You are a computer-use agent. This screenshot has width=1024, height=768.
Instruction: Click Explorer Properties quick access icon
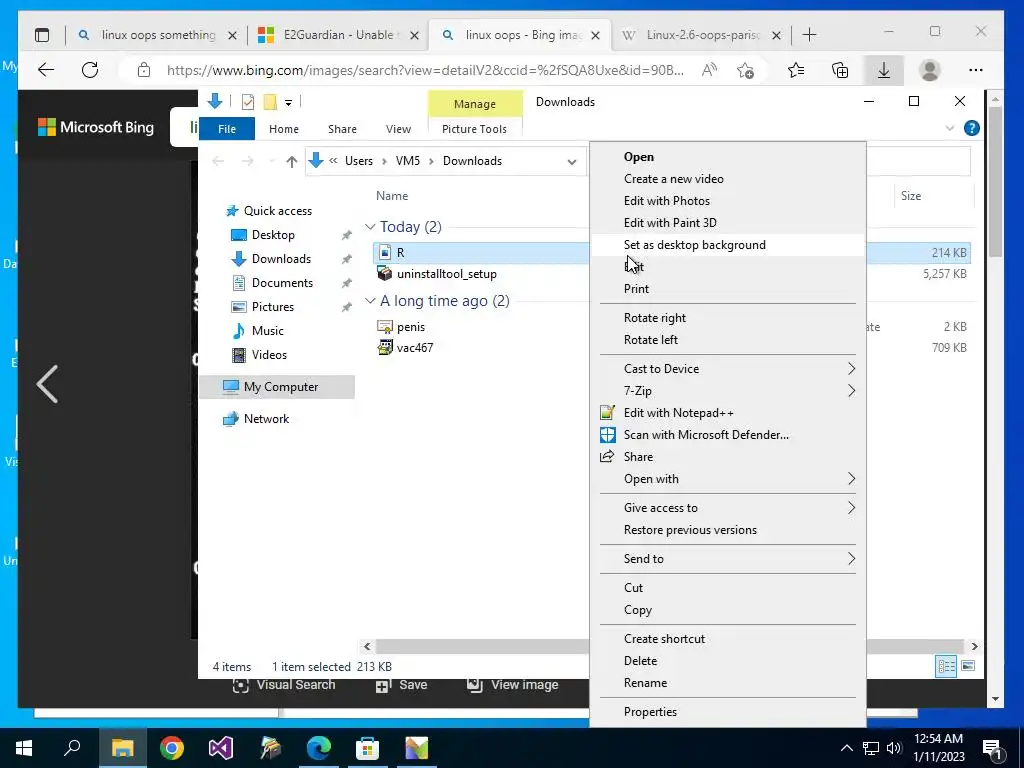coord(248,102)
